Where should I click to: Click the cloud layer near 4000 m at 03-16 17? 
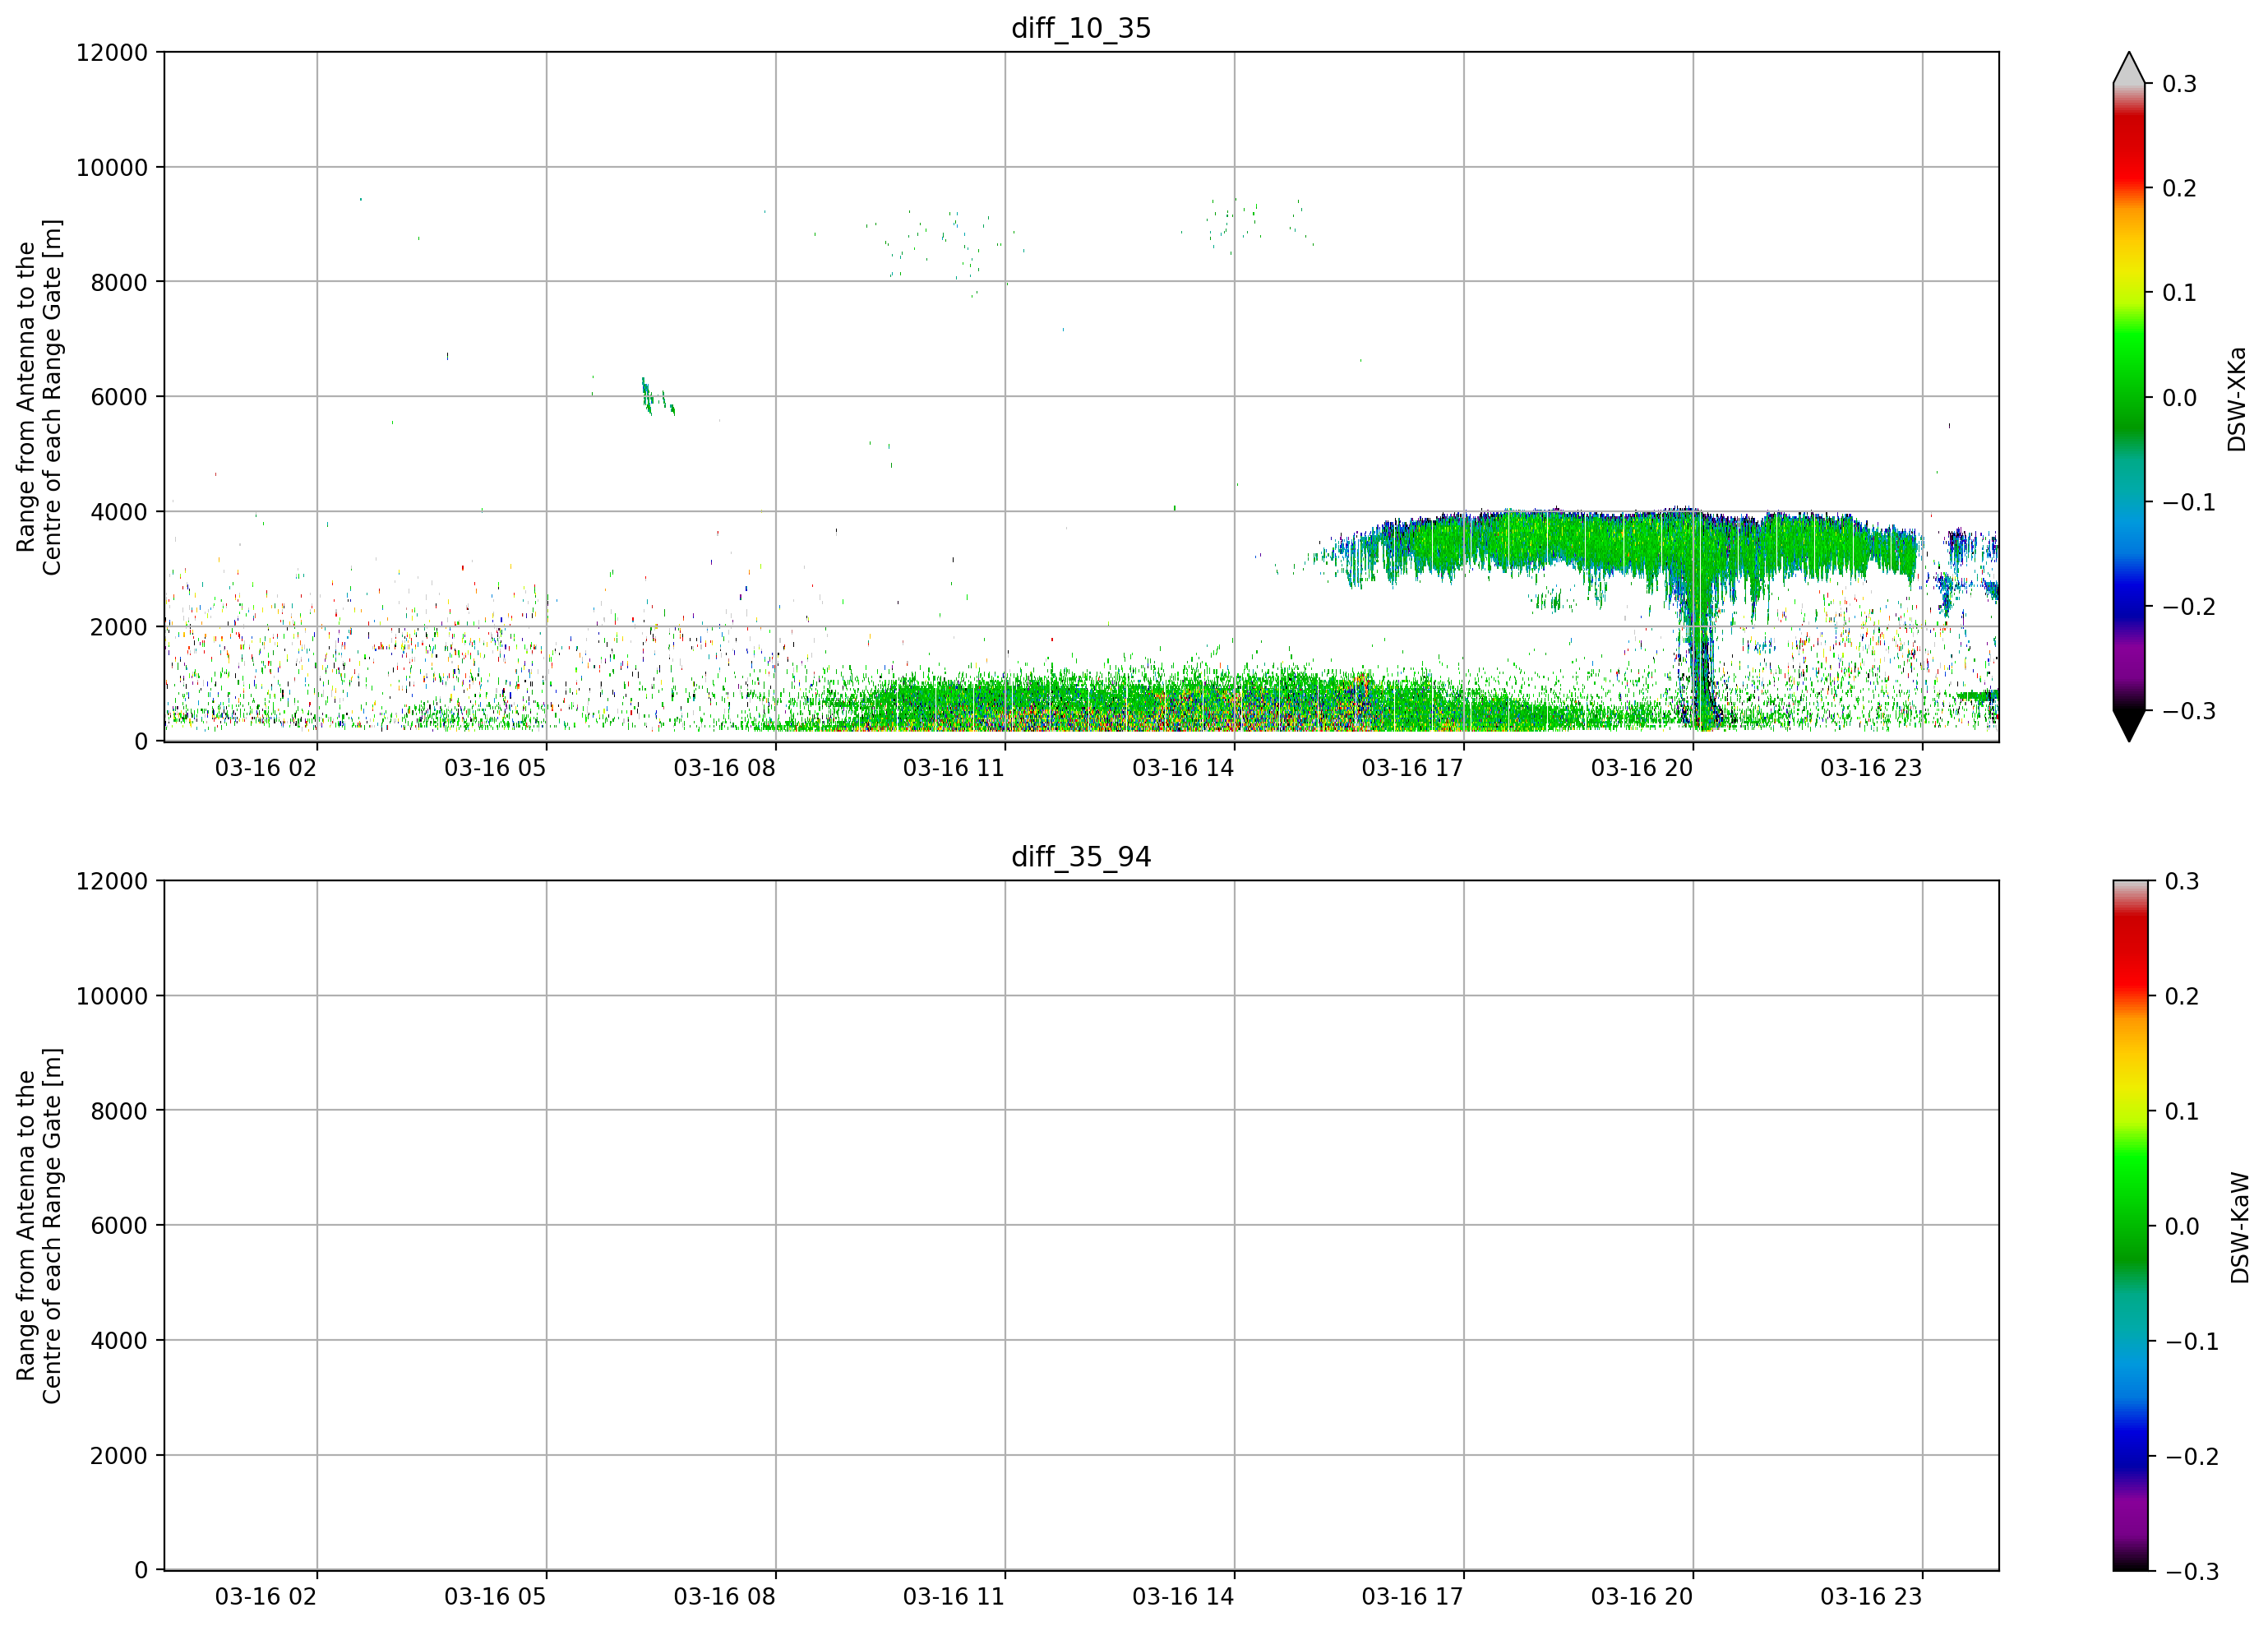(x=1464, y=545)
